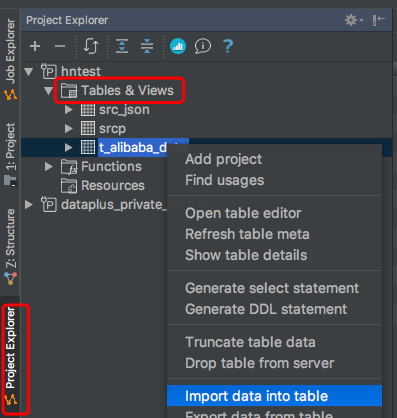This screenshot has height=418, width=397.
Task: Click the info speech bubble icon
Action: 203,46
